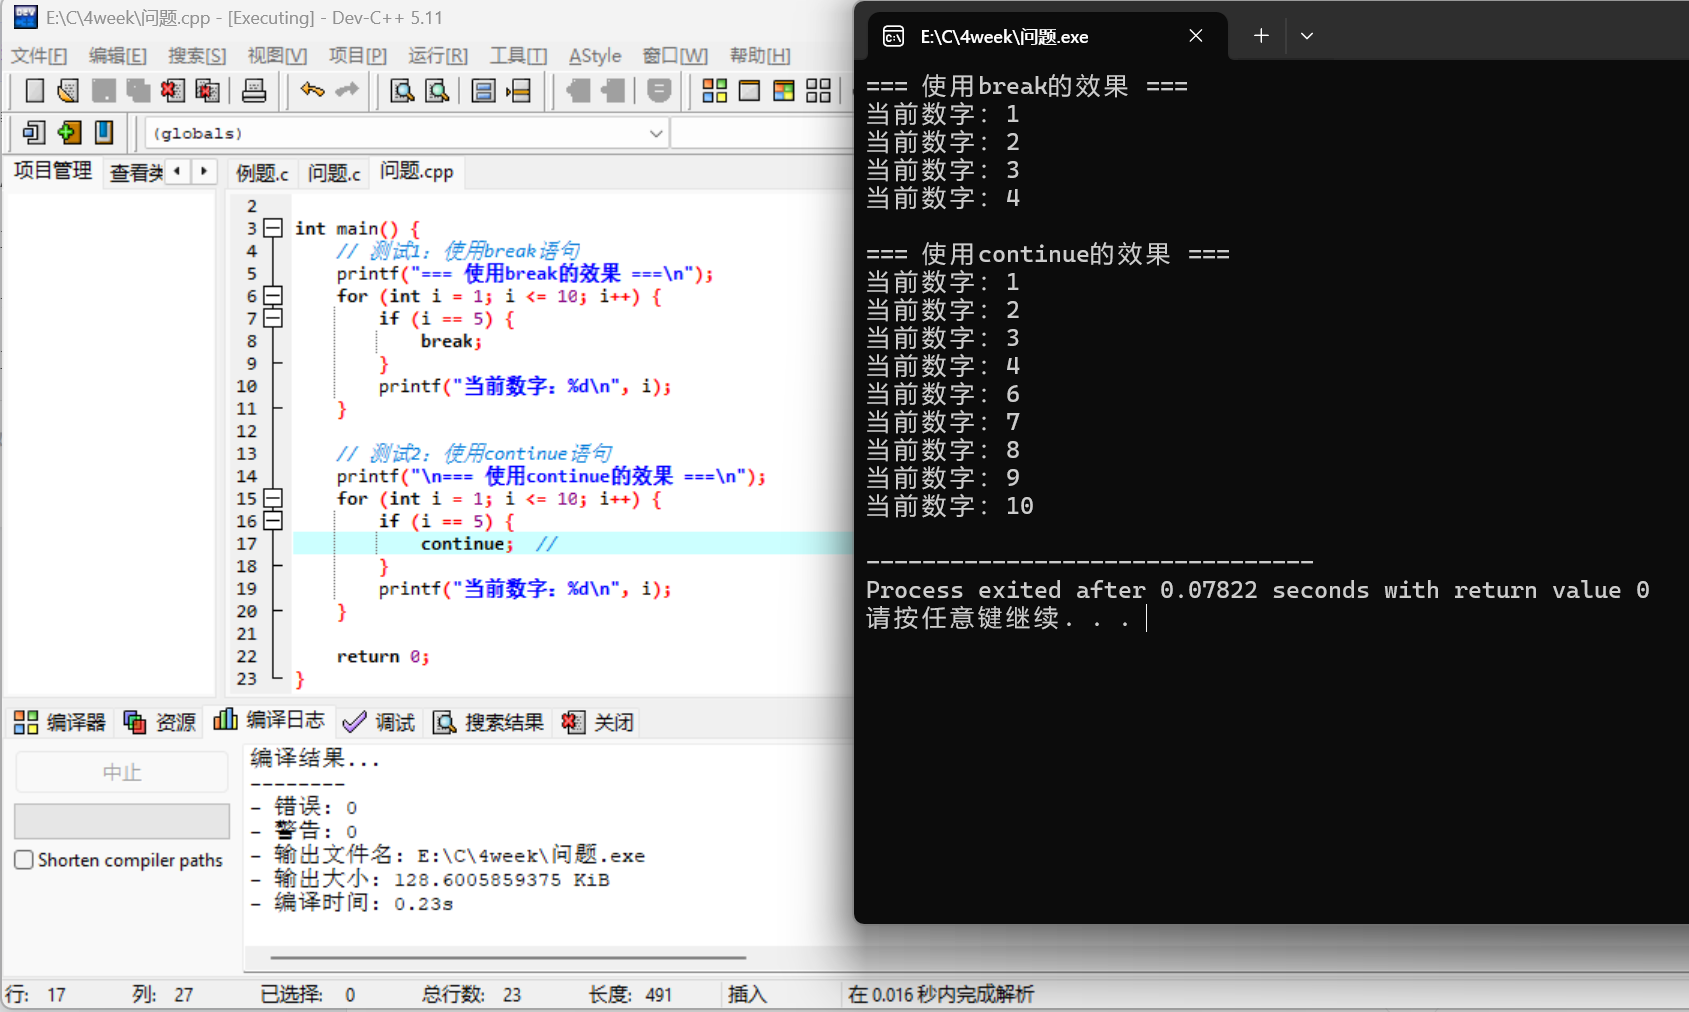Viewport: 1689px width, 1012px height.
Task: Switch to the 问题.c editor tab
Action: point(334,173)
